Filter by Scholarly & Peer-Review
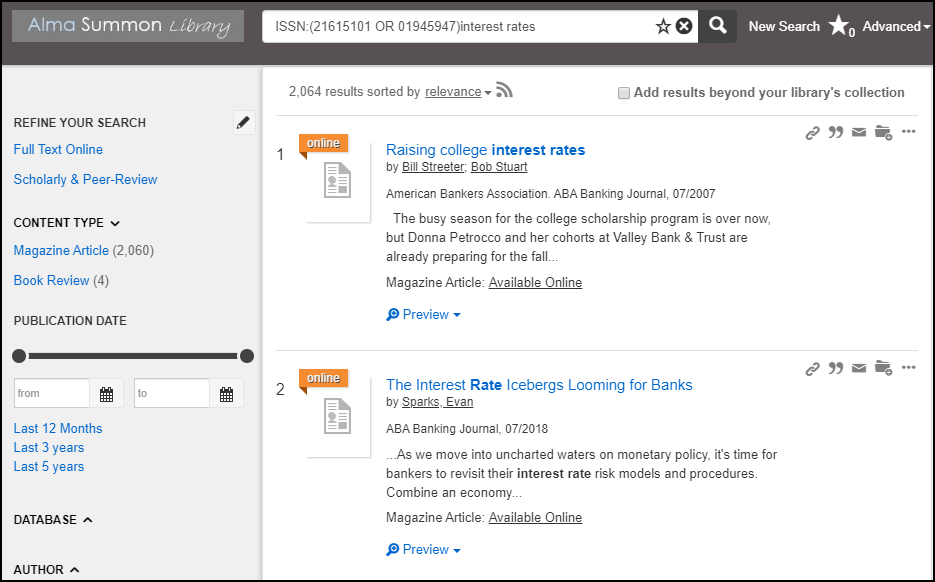This screenshot has height=582, width=935. tap(85, 179)
